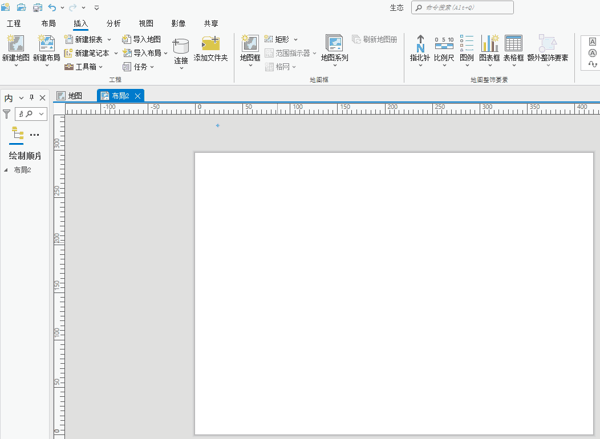Select the 矩形 (Rectangle) shape tool

click(277, 39)
